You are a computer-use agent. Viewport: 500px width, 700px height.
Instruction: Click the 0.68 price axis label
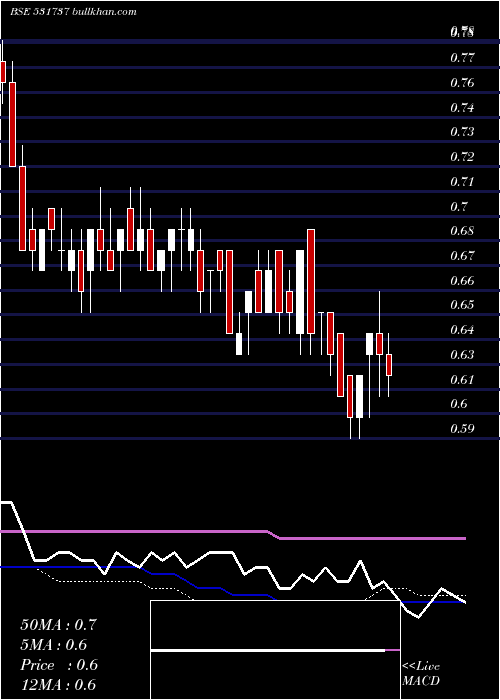pyautogui.click(x=462, y=231)
